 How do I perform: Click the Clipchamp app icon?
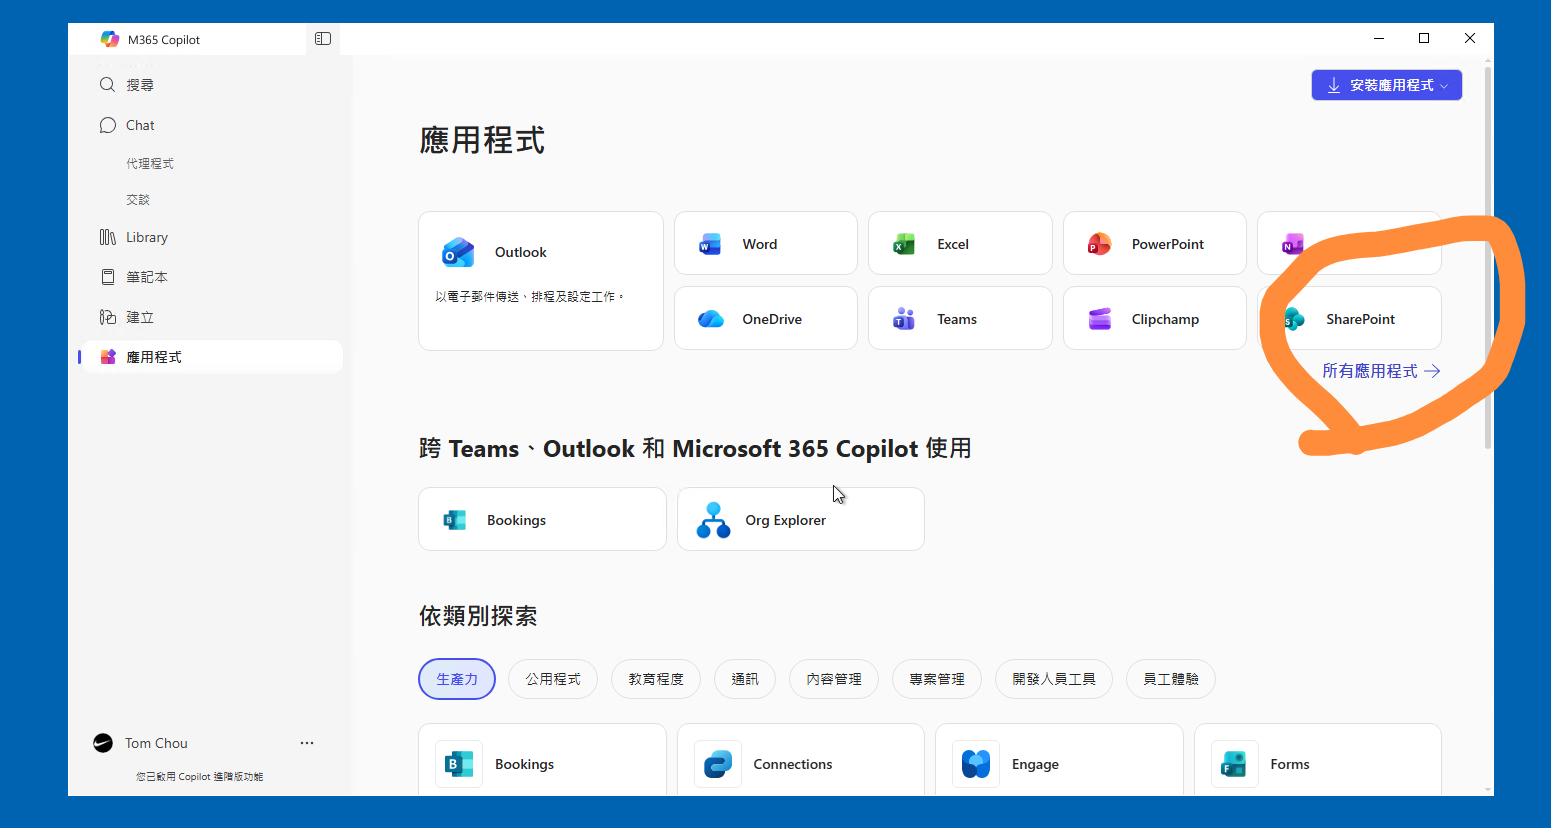click(1099, 319)
